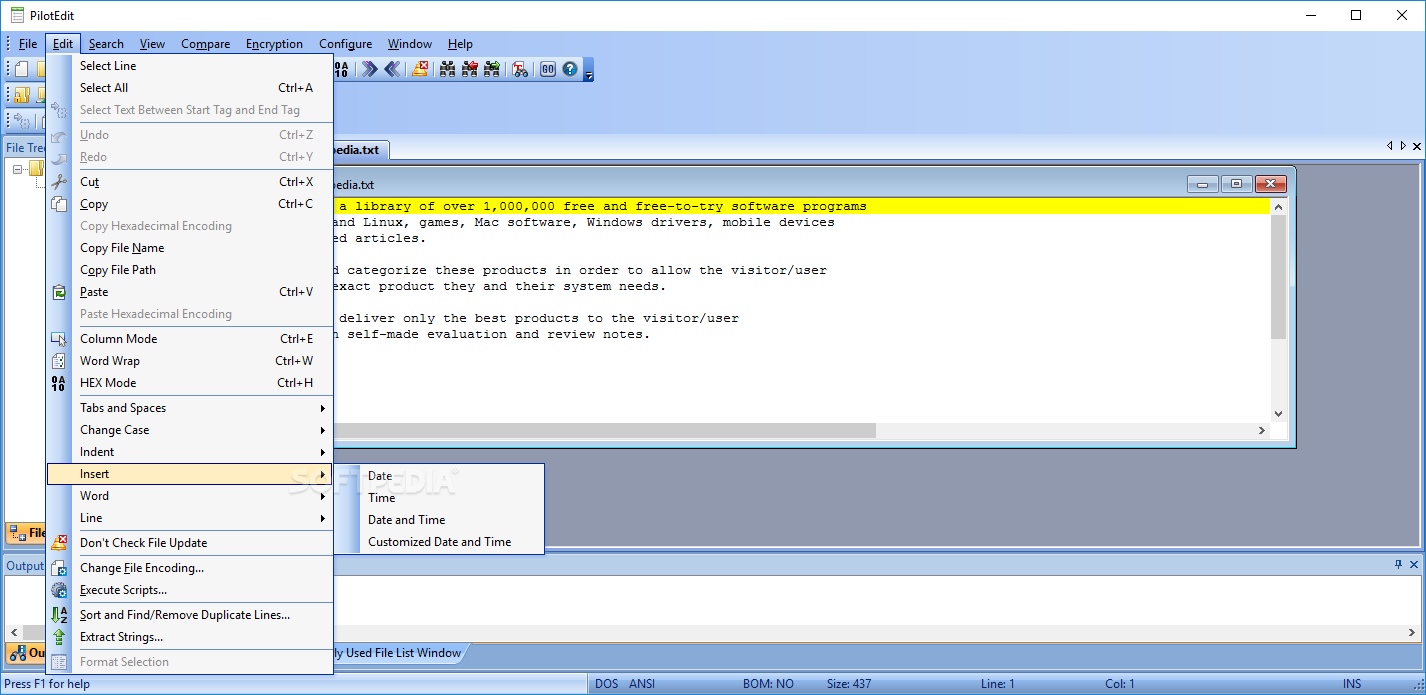
Task: Expand the Line submenu
Action: pos(190,518)
